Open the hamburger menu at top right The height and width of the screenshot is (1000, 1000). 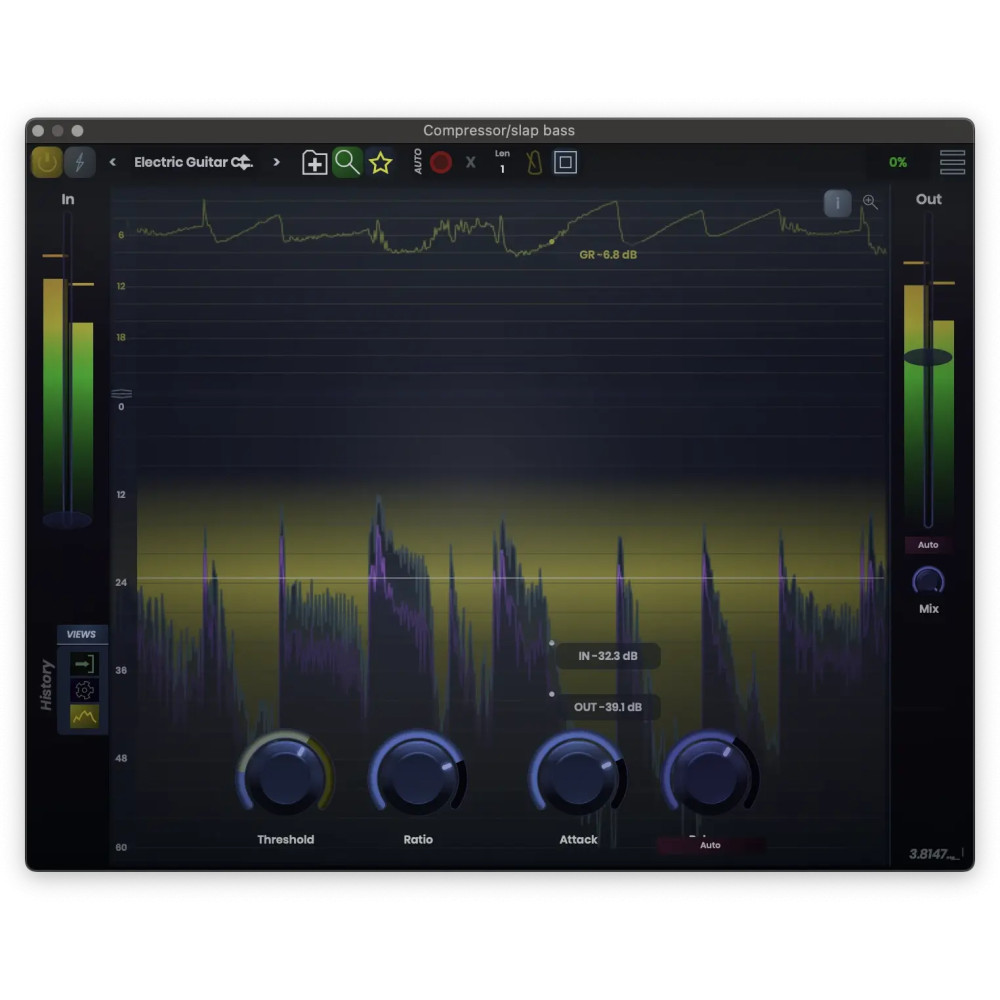point(951,161)
